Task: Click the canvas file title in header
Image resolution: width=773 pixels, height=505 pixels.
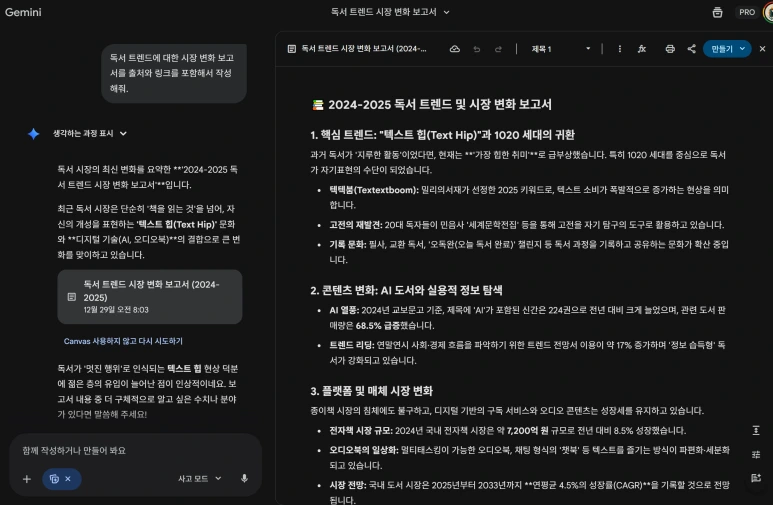Action: [364, 49]
